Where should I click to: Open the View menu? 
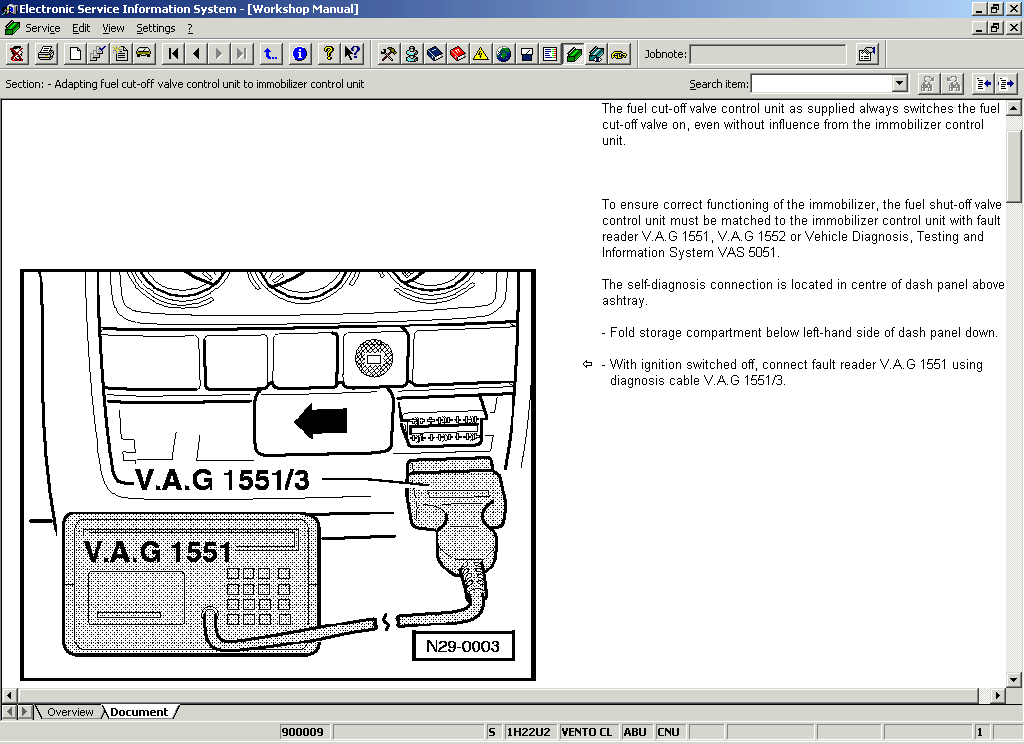click(113, 28)
